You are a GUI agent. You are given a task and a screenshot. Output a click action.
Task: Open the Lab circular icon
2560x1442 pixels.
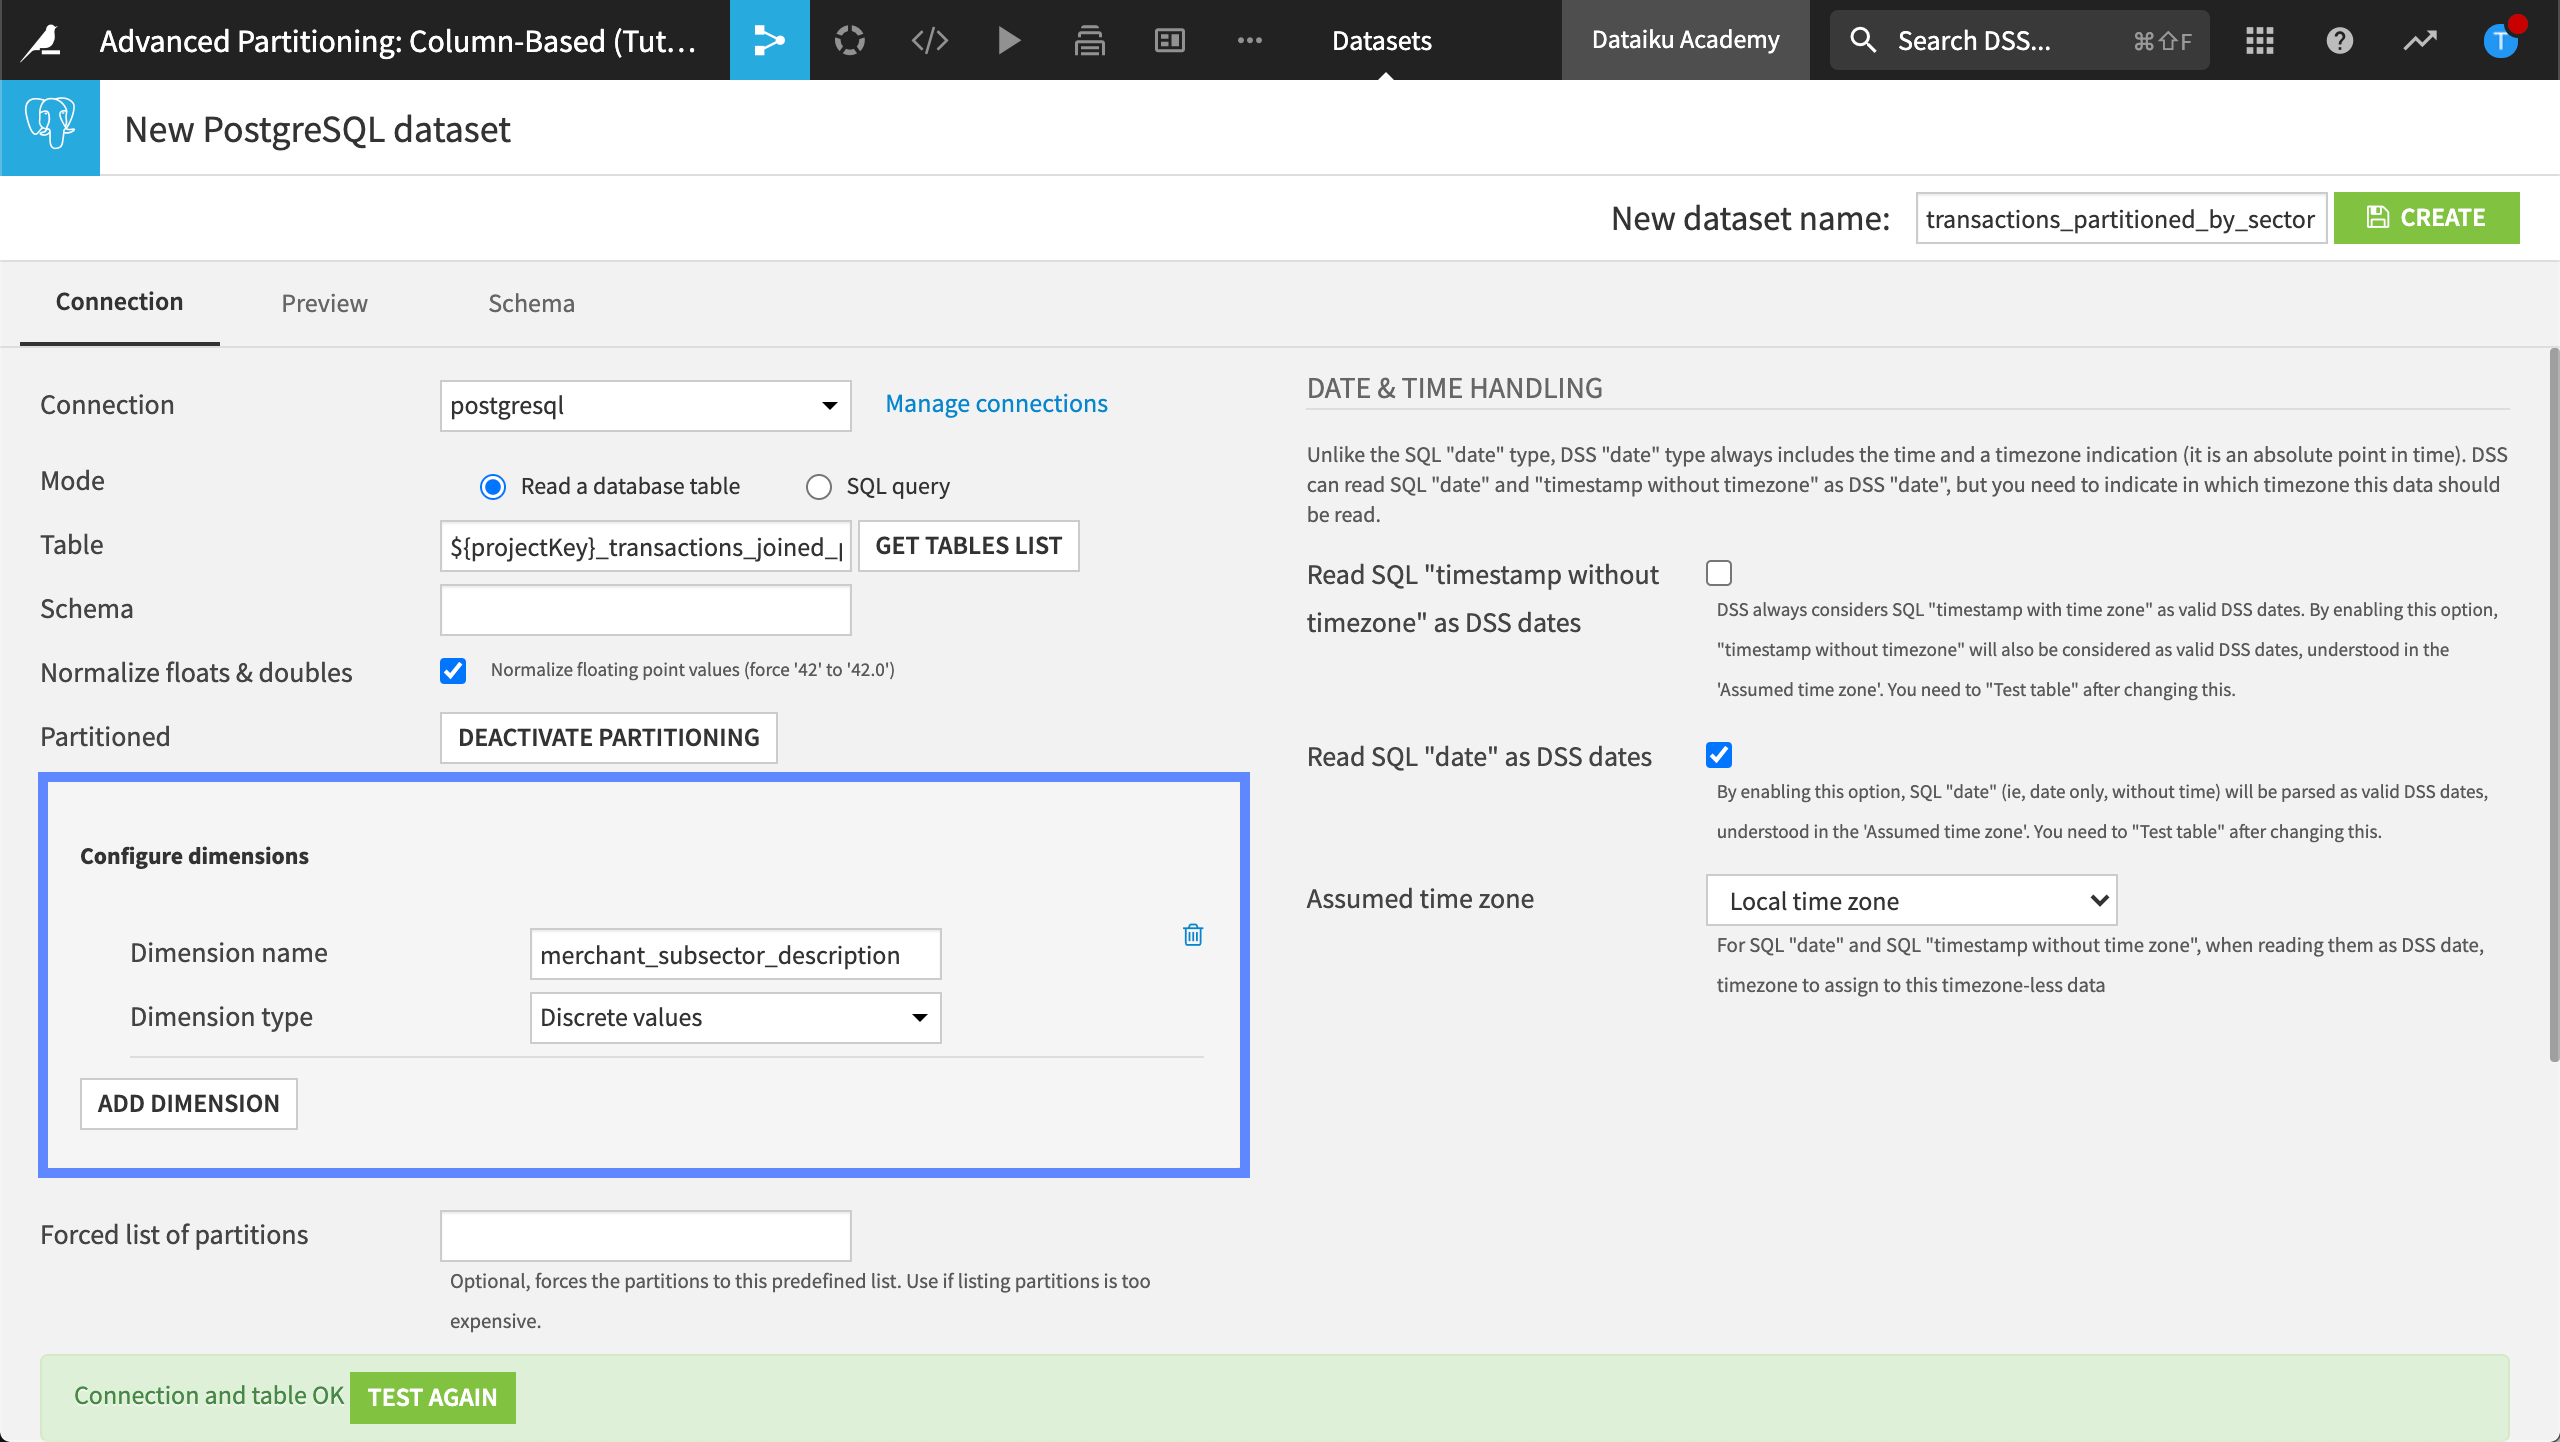[x=849, y=40]
